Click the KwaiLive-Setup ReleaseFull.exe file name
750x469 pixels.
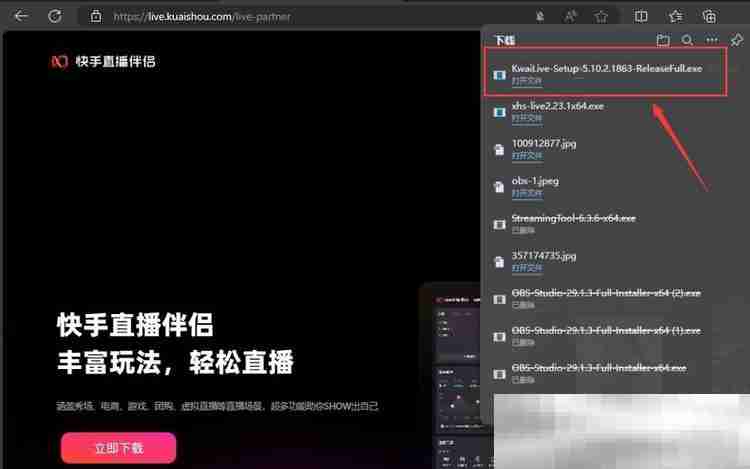point(607,68)
